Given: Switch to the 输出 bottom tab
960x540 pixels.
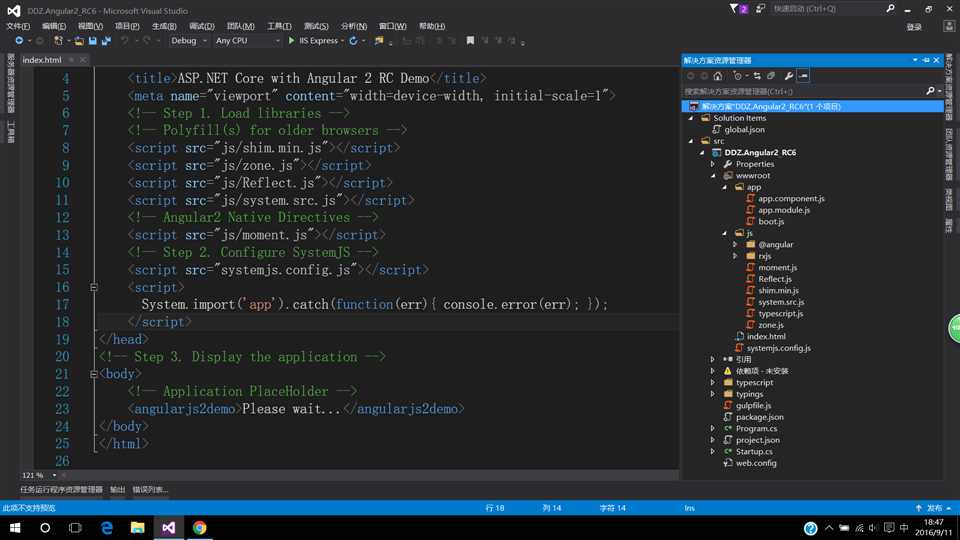Looking at the screenshot, I should (x=118, y=490).
